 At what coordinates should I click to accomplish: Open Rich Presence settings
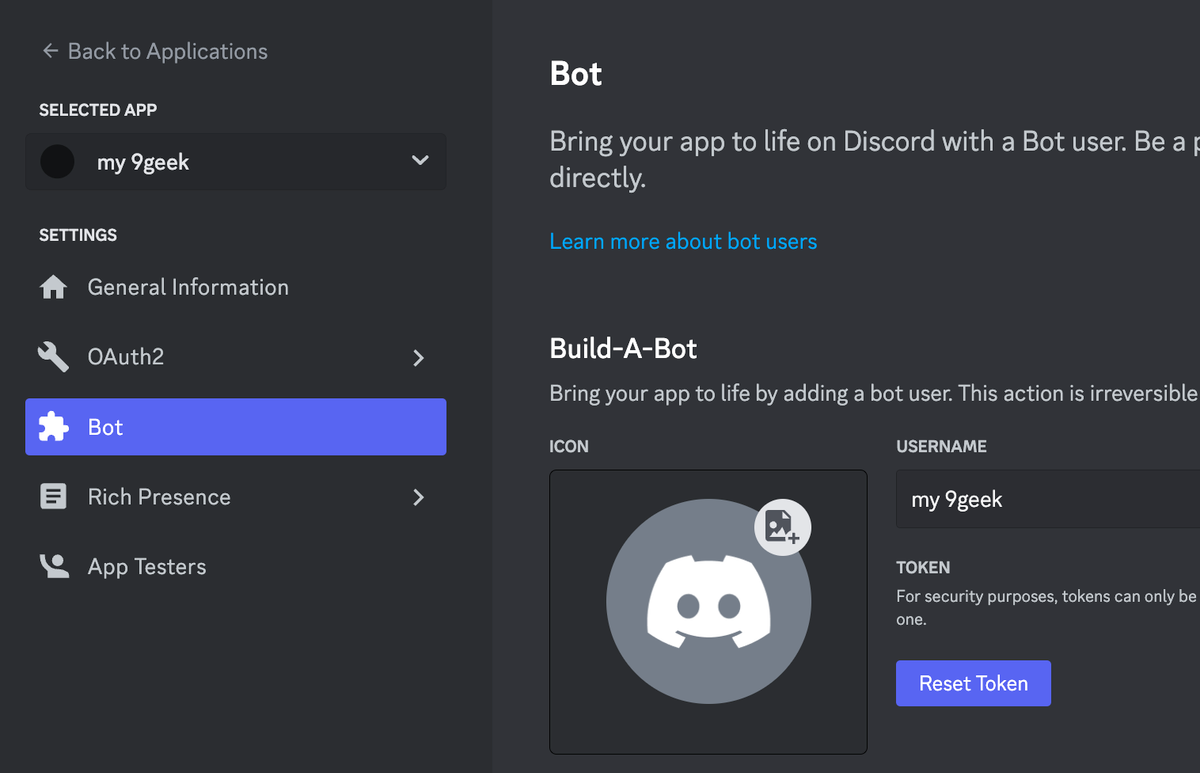click(236, 497)
